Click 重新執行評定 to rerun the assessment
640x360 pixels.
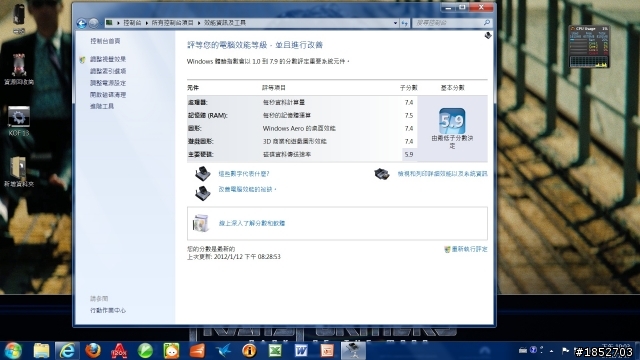(x=469, y=249)
